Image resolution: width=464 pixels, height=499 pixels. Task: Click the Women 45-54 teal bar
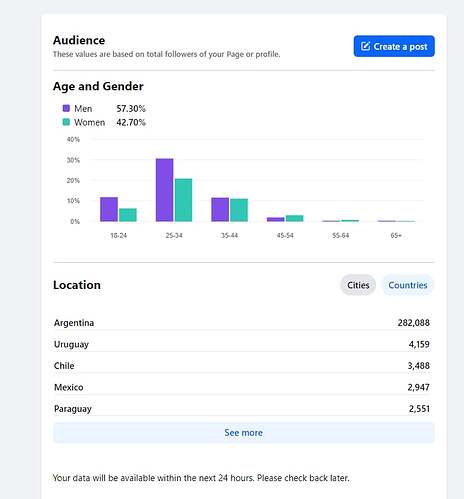pyautogui.click(x=295, y=218)
